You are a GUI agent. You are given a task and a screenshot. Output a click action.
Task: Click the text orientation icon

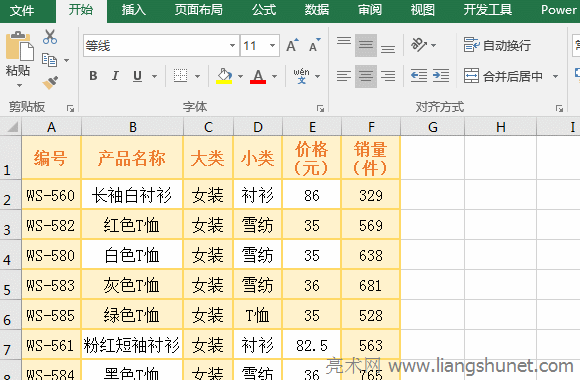click(x=419, y=45)
